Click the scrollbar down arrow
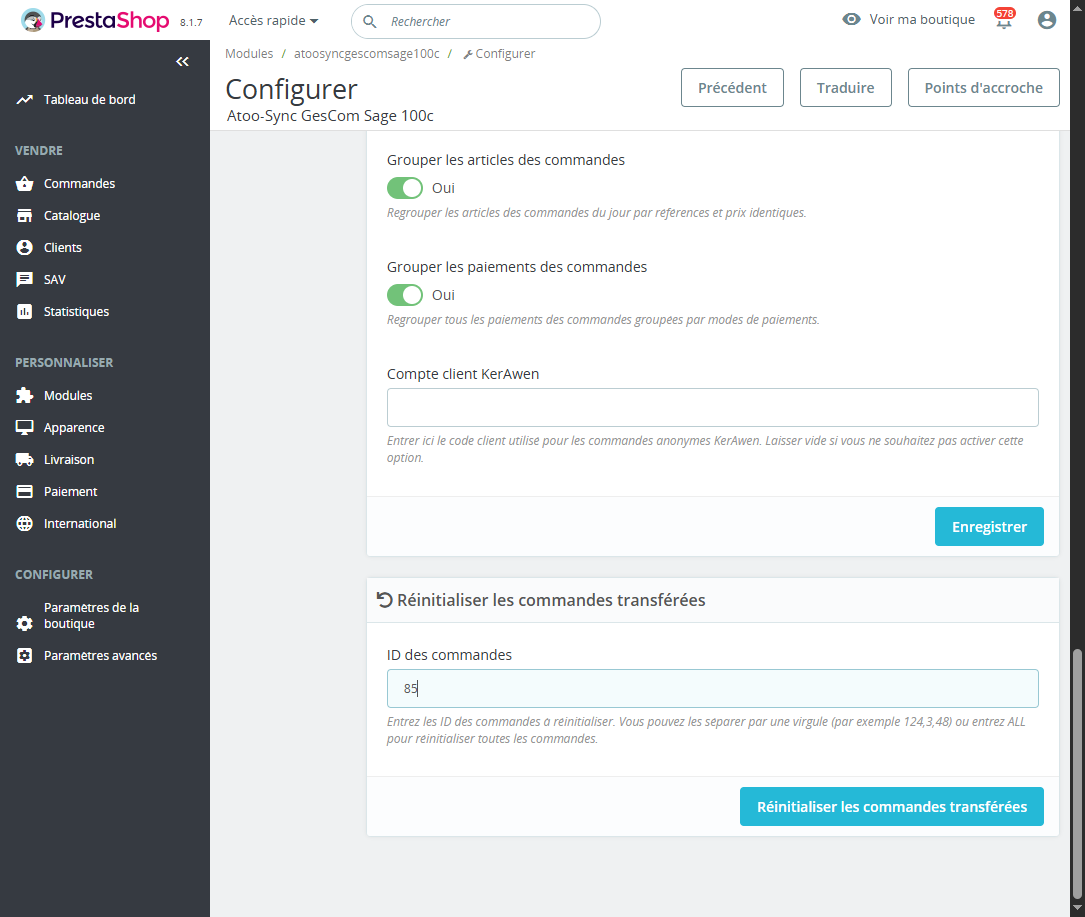This screenshot has height=917, width=1085. tap(1077, 909)
